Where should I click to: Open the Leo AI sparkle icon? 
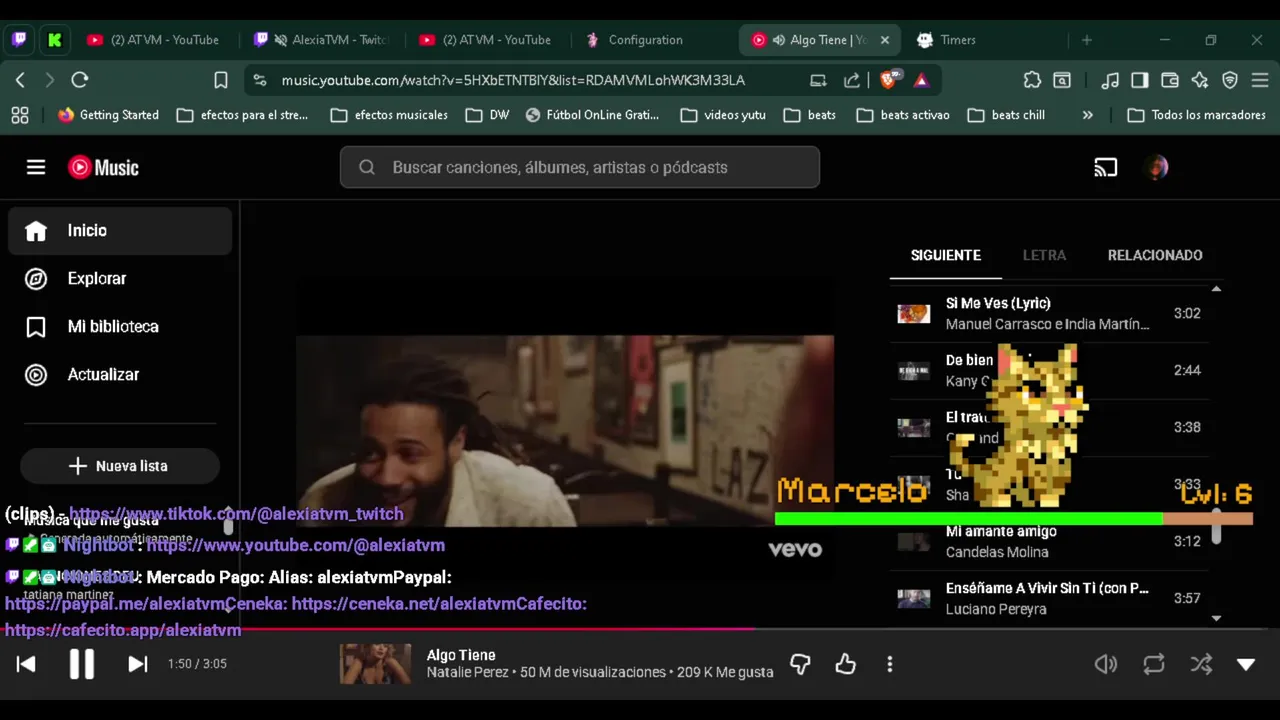(x=1200, y=80)
